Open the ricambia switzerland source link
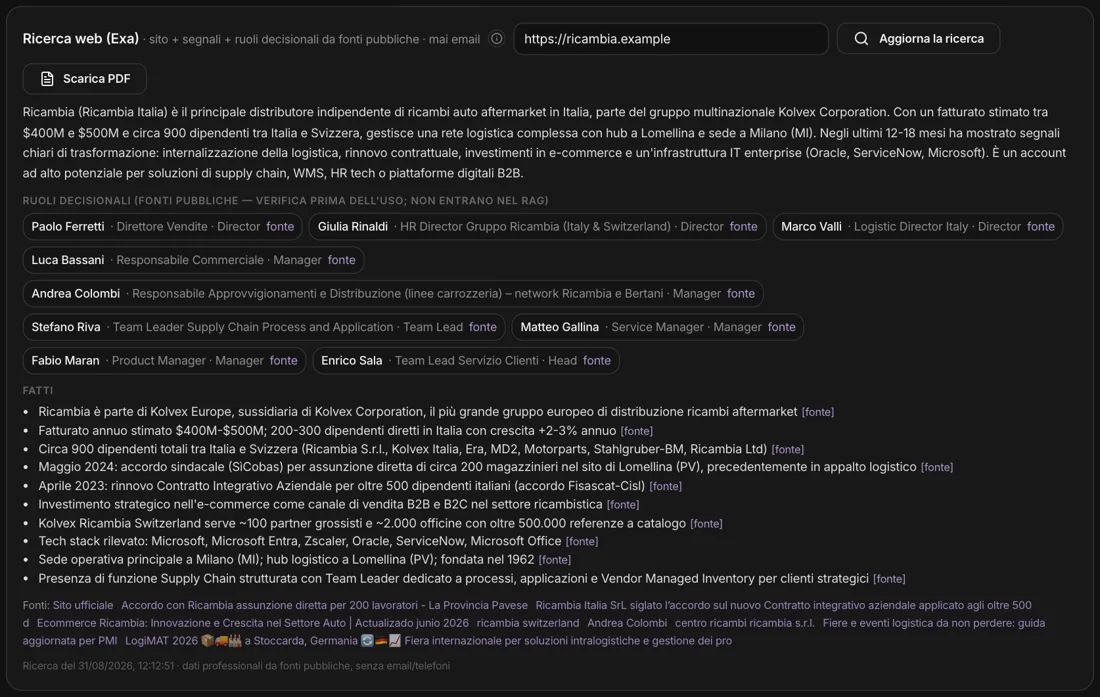1100x697 pixels. pyautogui.click(x=528, y=623)
